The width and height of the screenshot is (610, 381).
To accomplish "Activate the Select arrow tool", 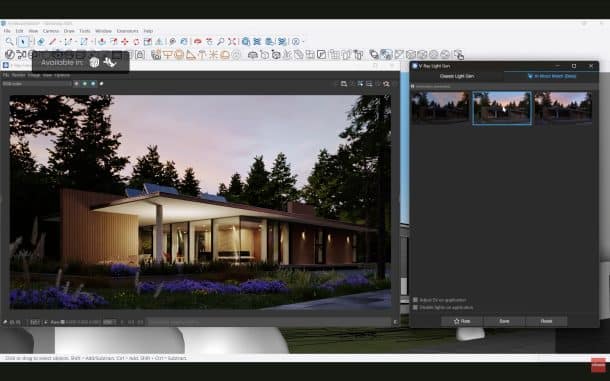I will click(x=23, y=41).
